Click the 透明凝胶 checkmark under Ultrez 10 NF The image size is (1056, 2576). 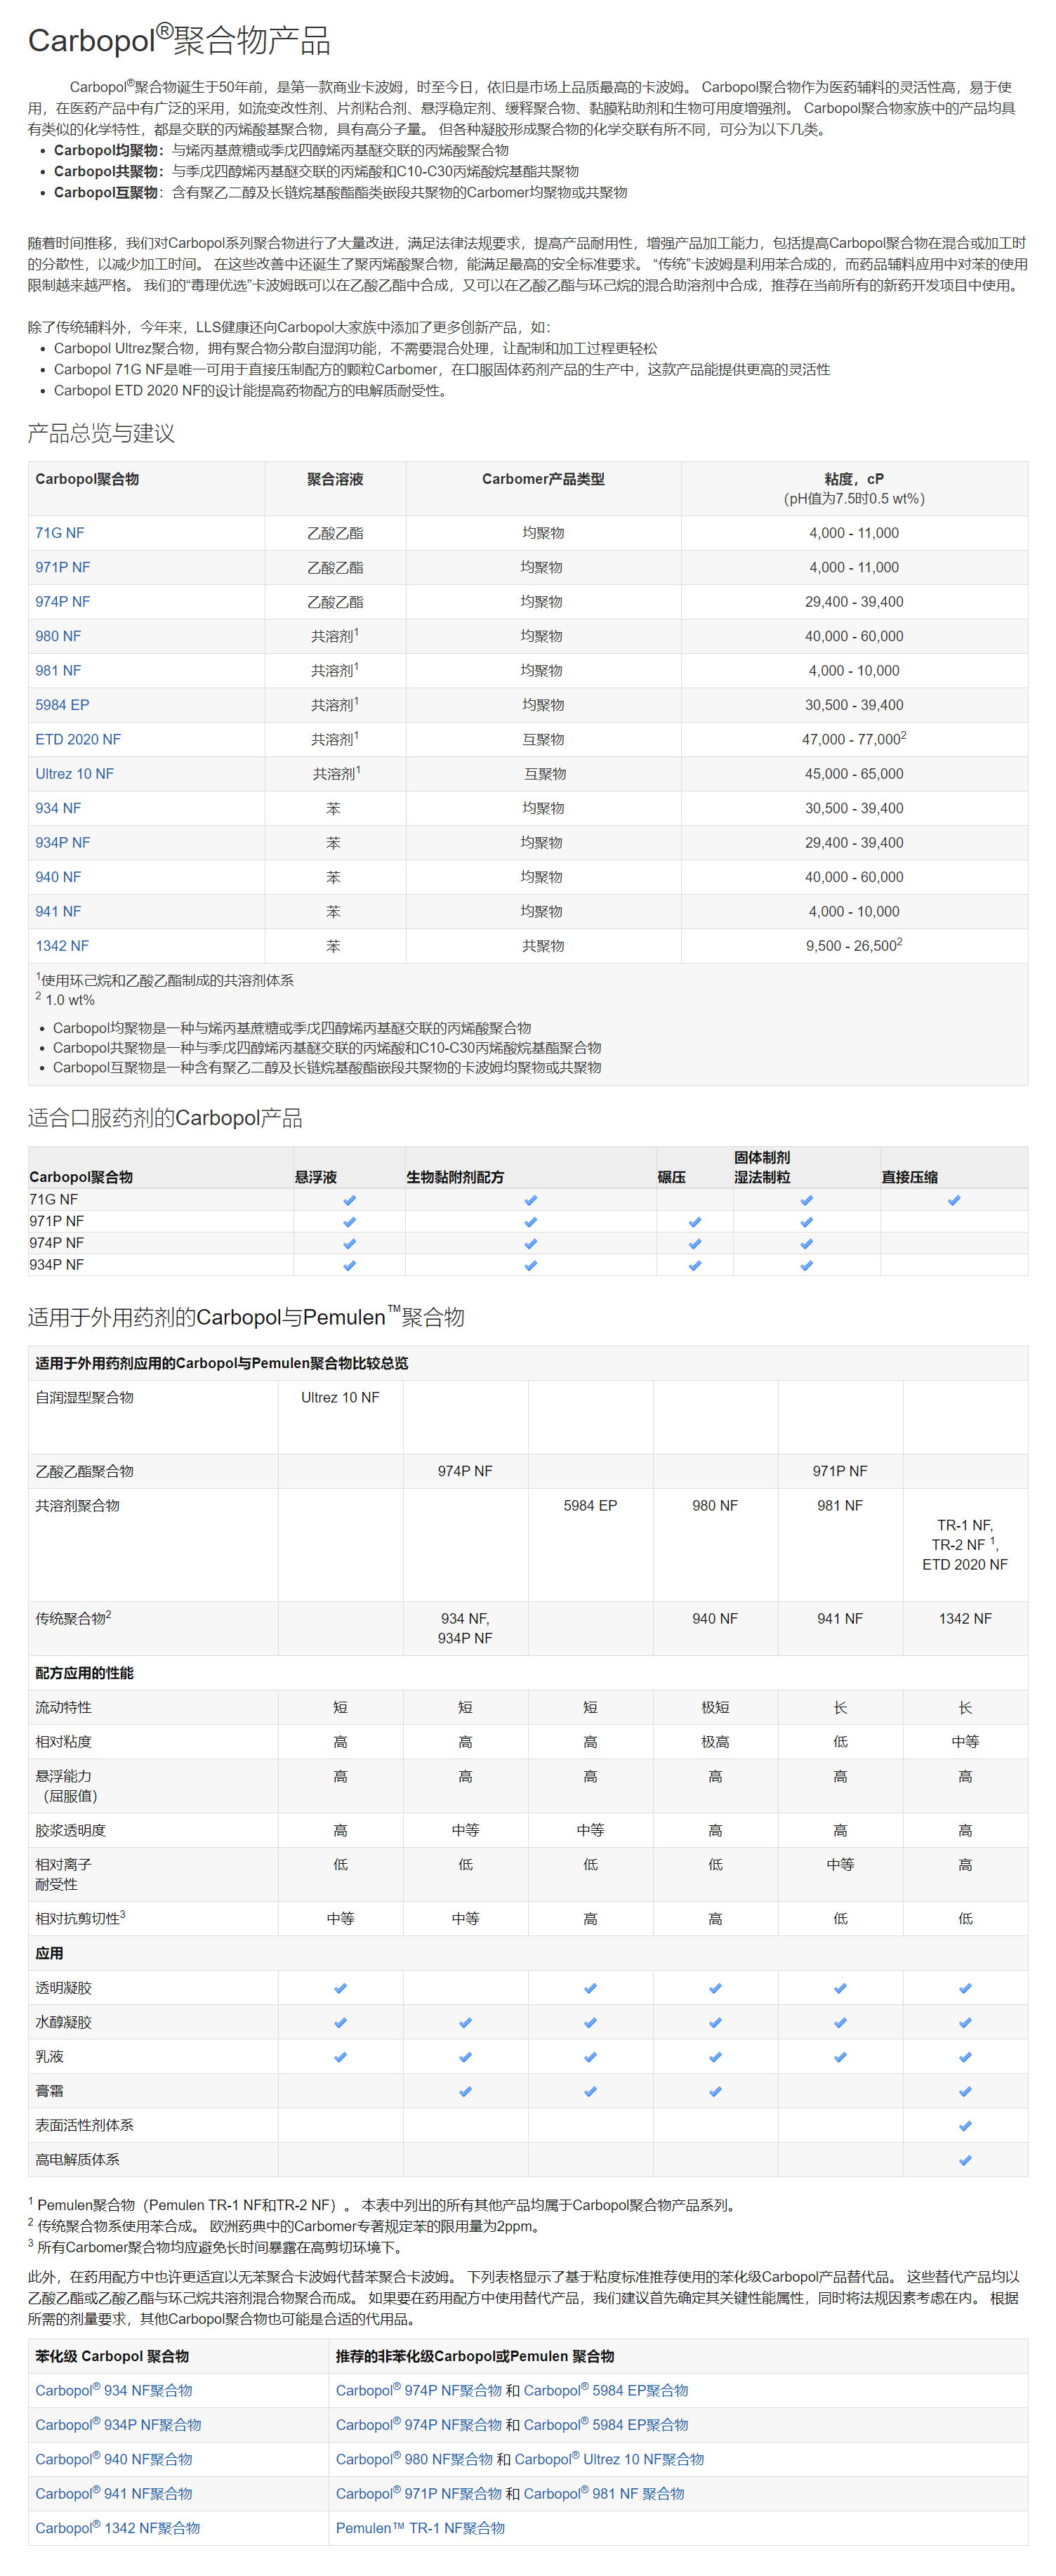pyautogui.click(x=340, y=1988)
